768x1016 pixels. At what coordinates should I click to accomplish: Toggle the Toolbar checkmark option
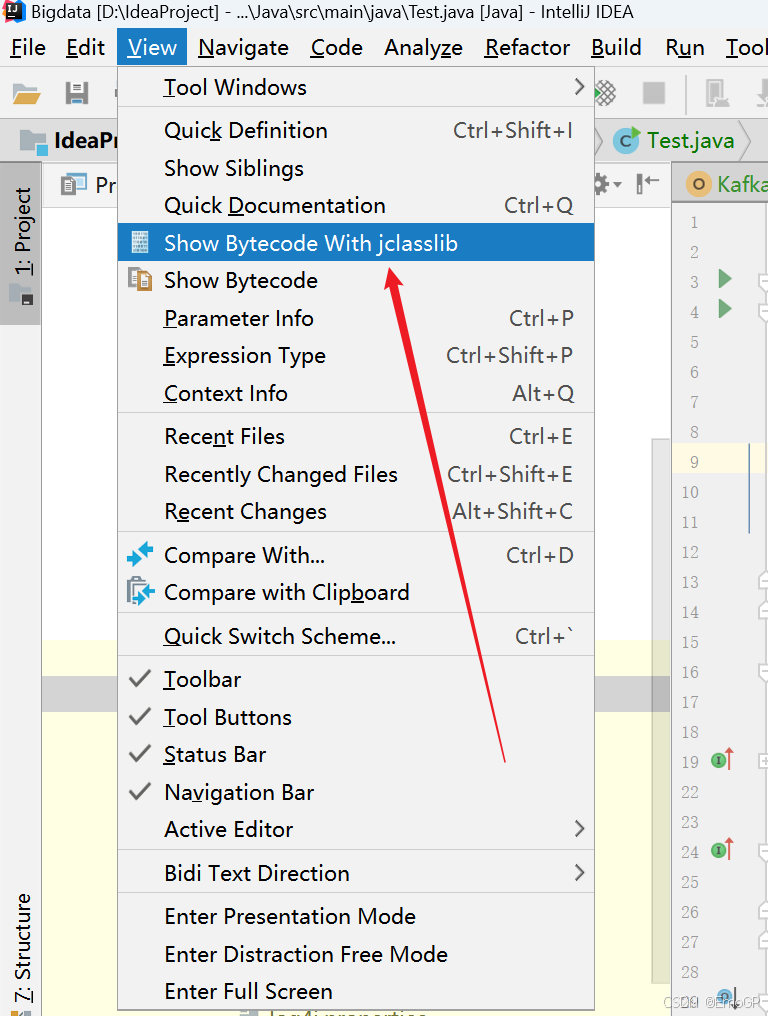(x=355, y=679)
